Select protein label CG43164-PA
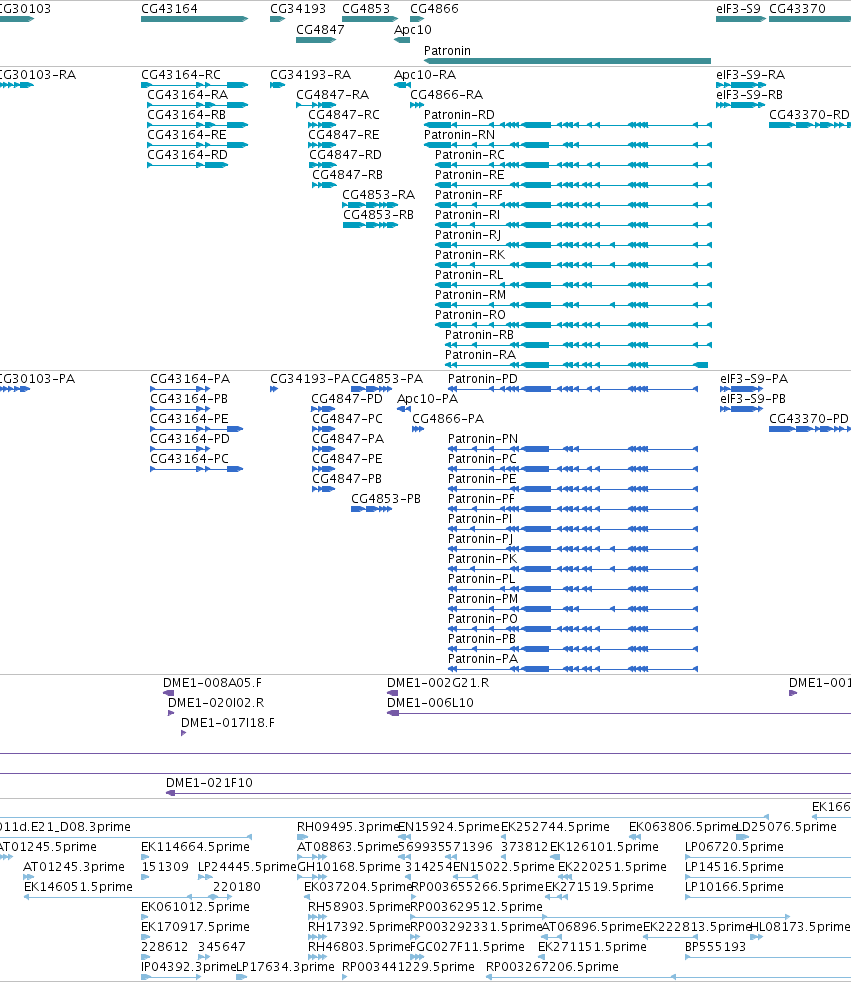The image size is (851, 982). pyautogui.click(x=190, y=379)
